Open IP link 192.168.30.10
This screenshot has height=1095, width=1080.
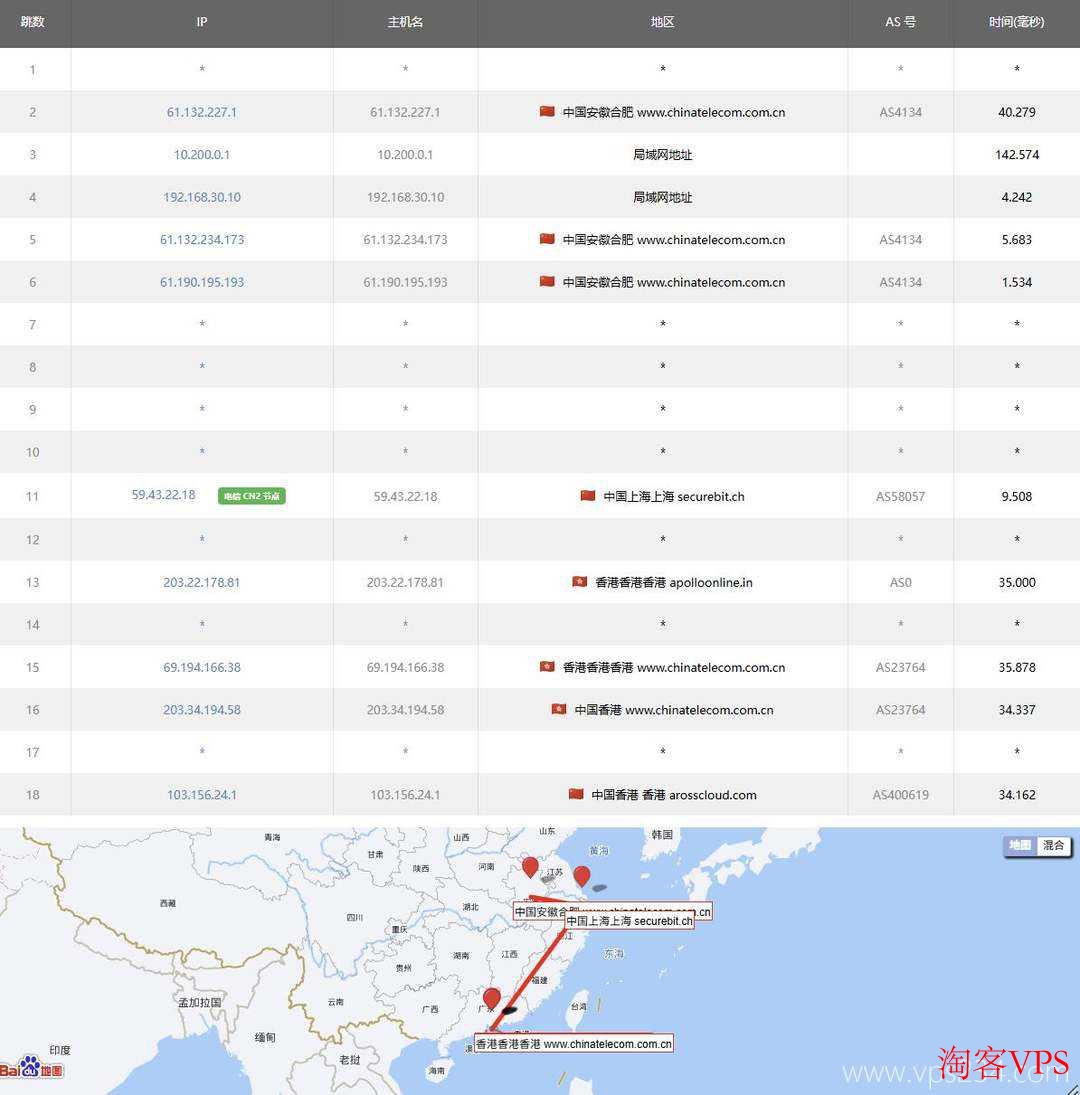pyautogui.click(x=202, y=197)
